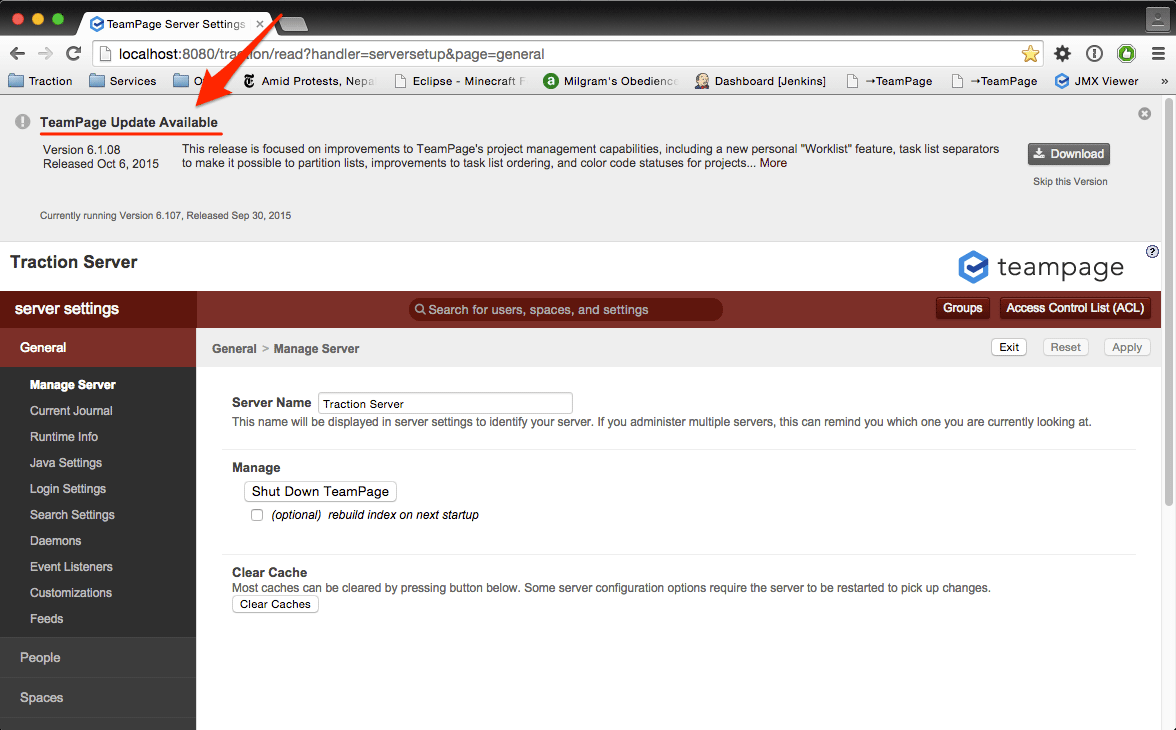Viewport: 1176px width, 730px height.
Task: Open Customizations page
Action: 70,593
